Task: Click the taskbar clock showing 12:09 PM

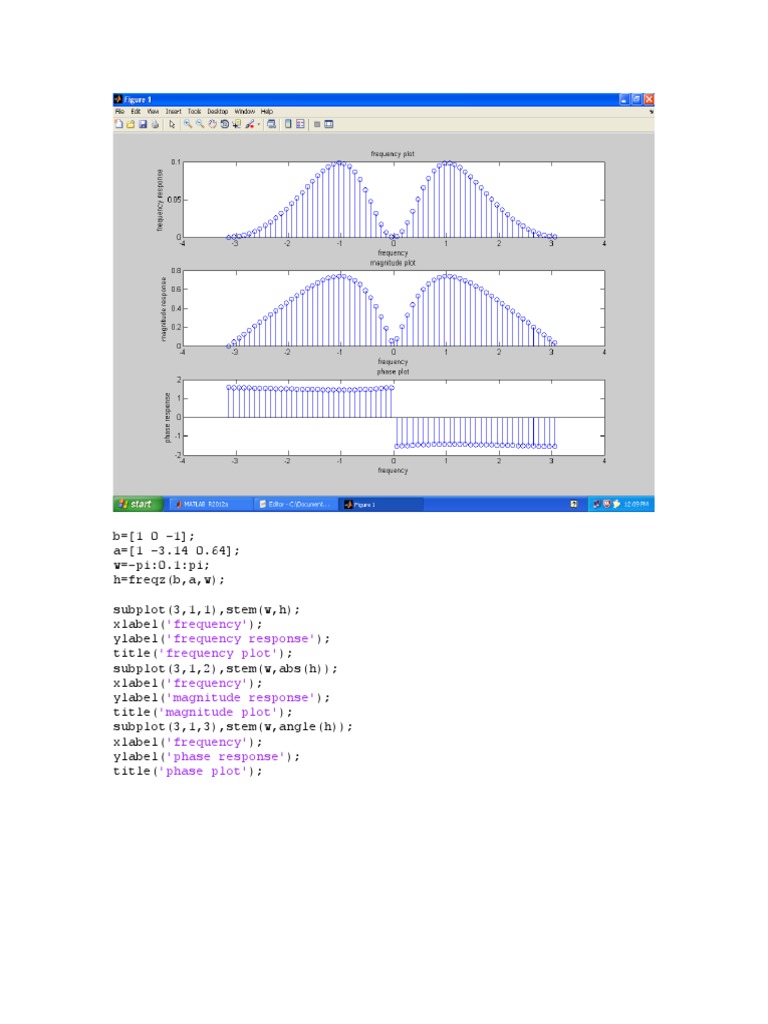Action: 636,504
